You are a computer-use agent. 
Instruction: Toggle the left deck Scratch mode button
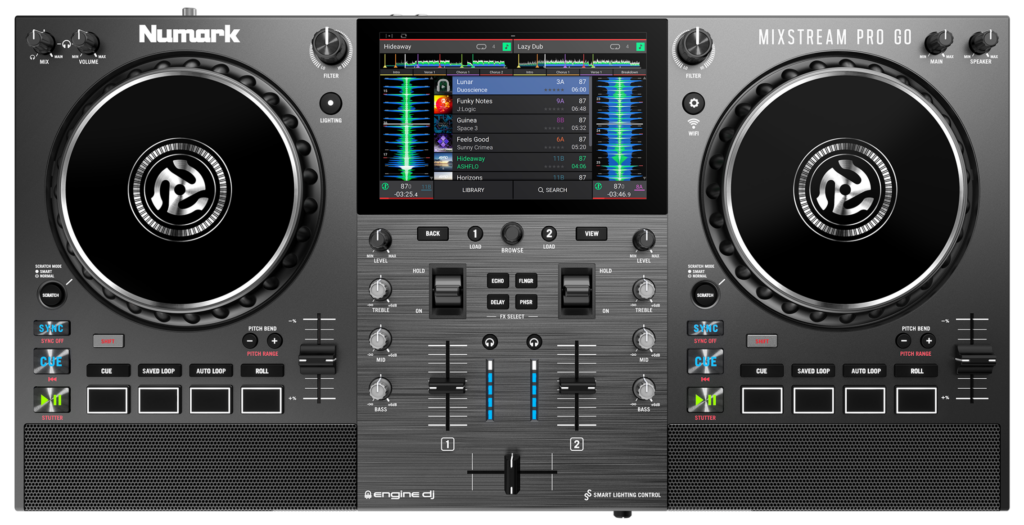(x=50, y=294)
